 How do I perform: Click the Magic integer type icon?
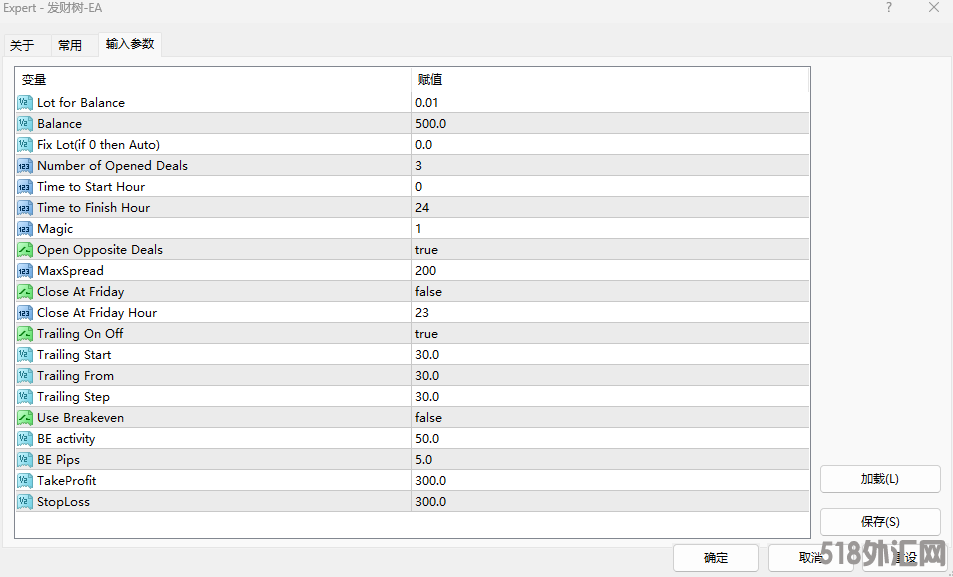coord(25,229)
